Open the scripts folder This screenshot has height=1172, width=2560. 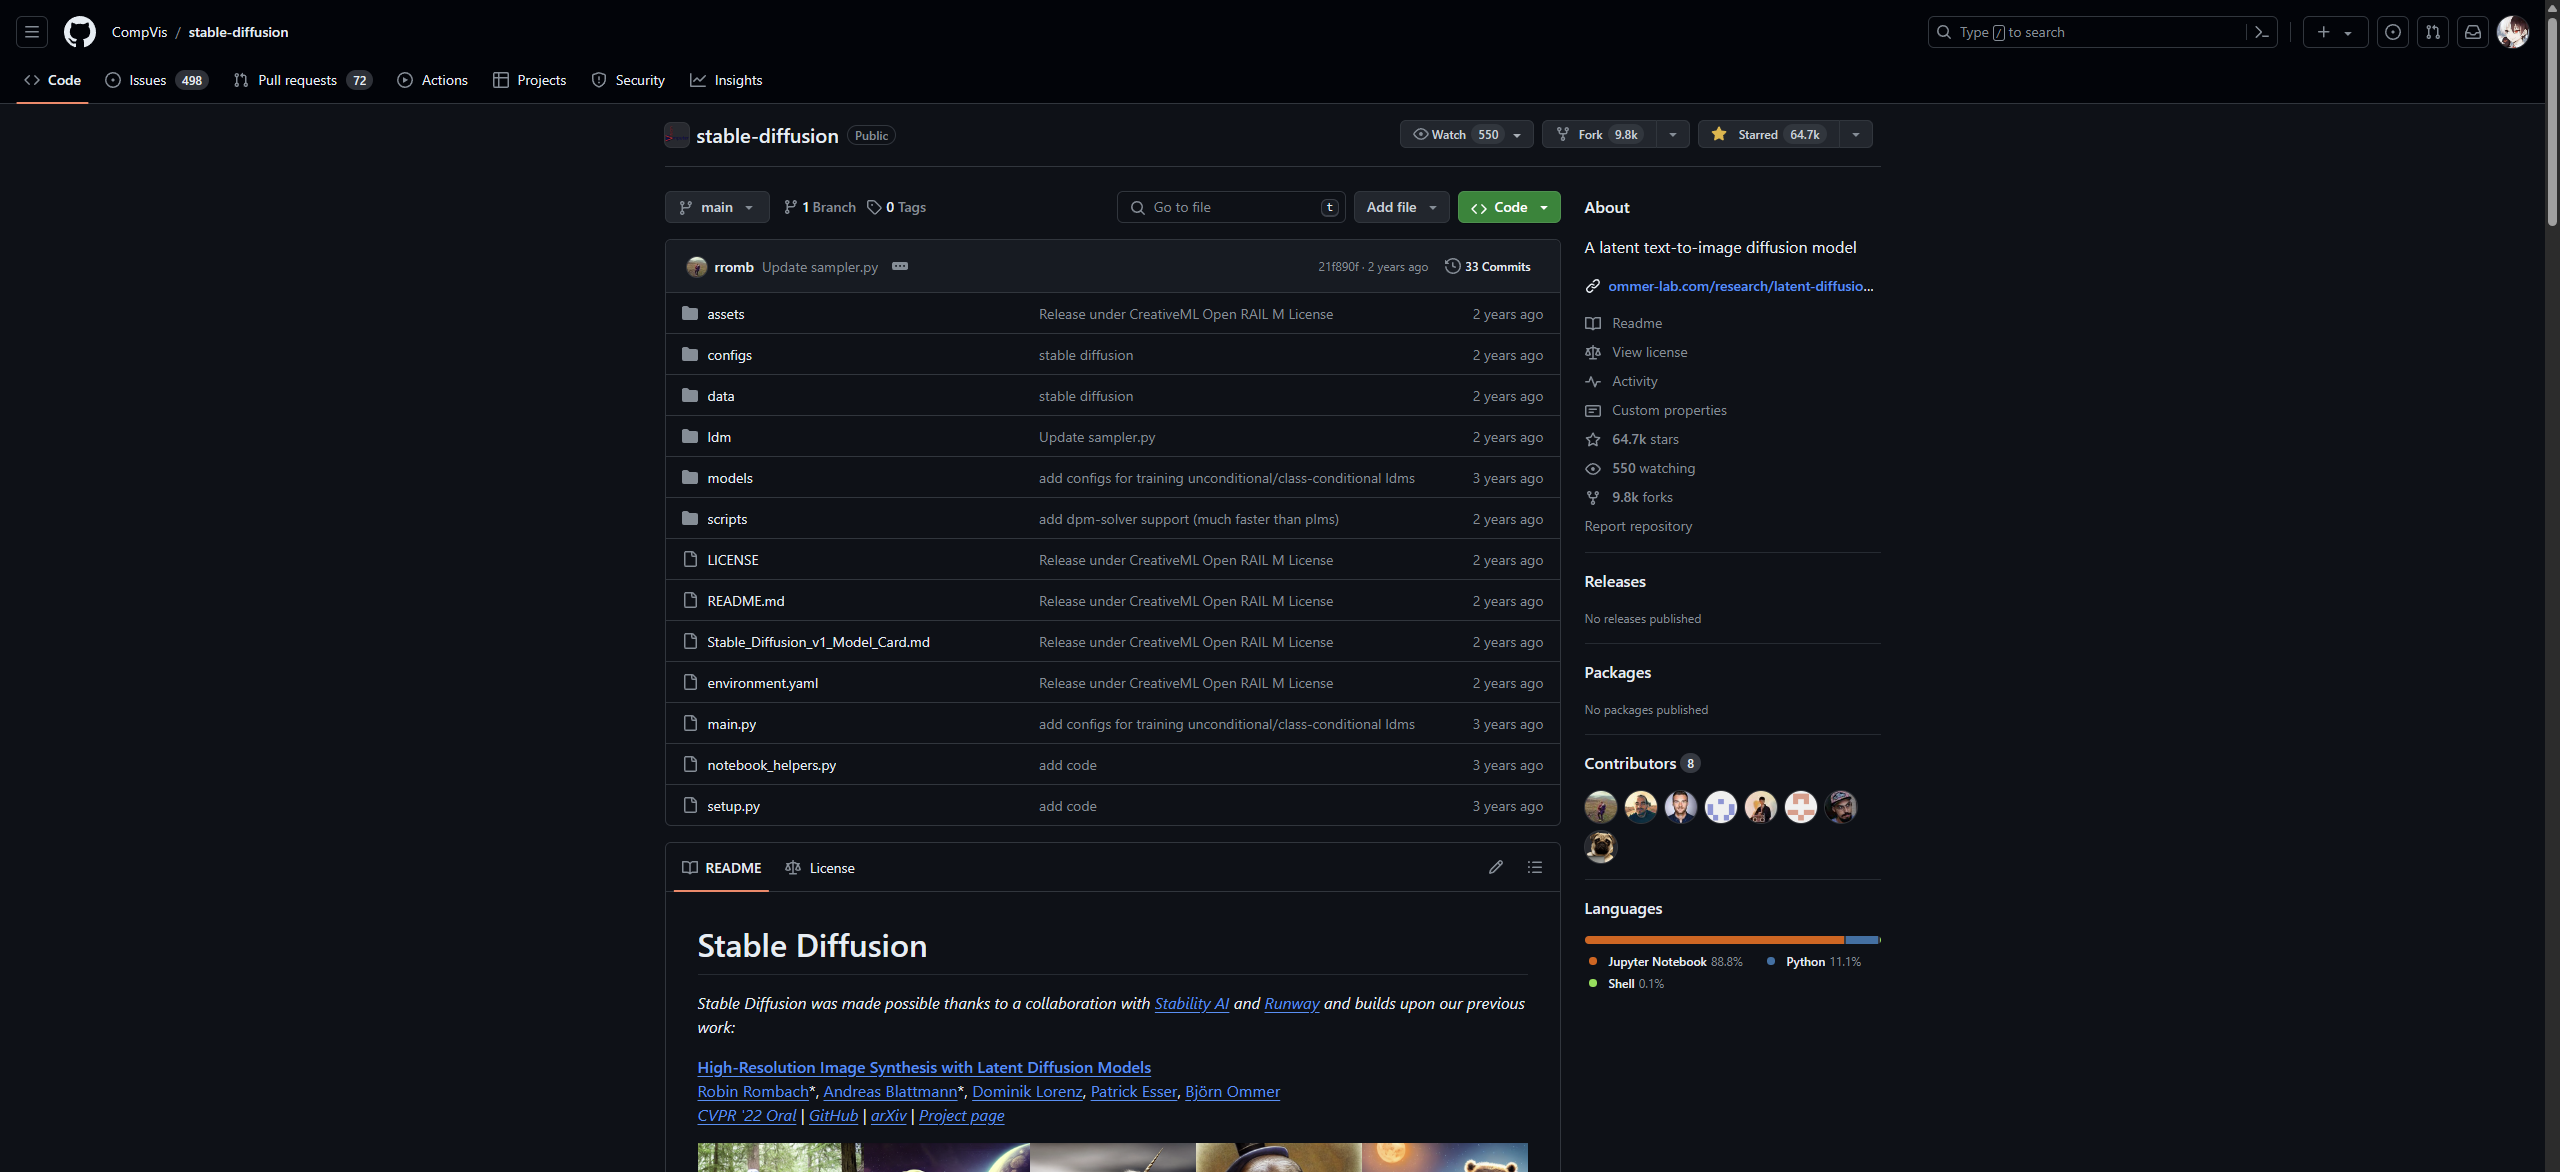click(x=726, y=519)
